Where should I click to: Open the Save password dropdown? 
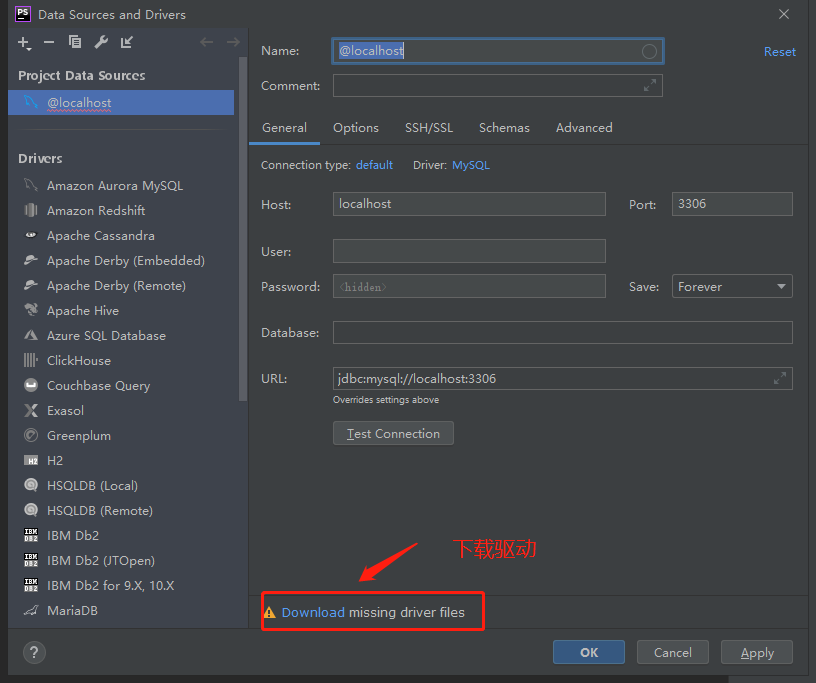point(732,286)
